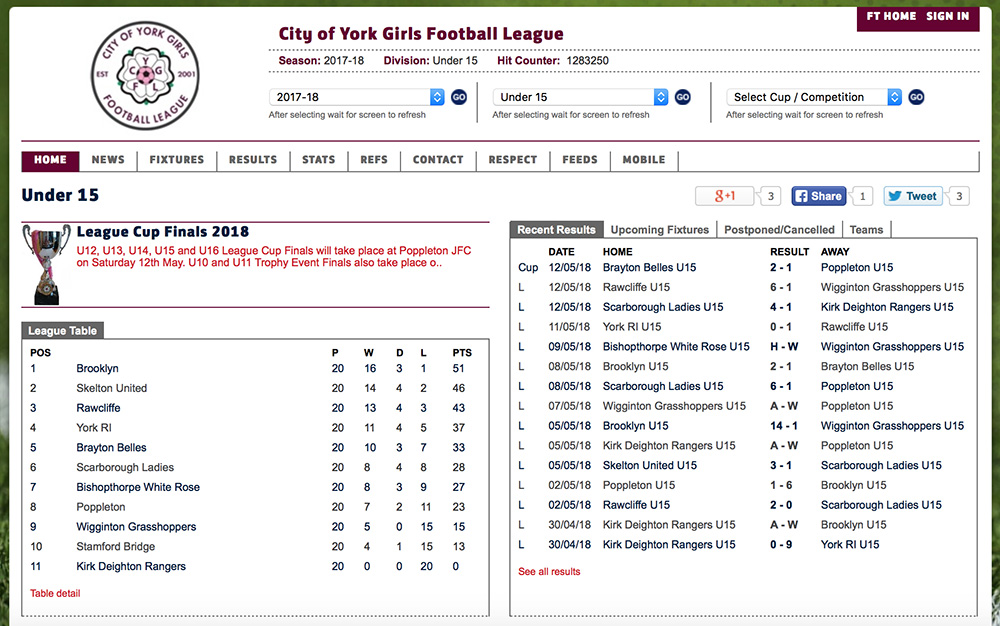Click the See all results link
This screenshot has width=1000, height=626.
click(x=549, y=572)
